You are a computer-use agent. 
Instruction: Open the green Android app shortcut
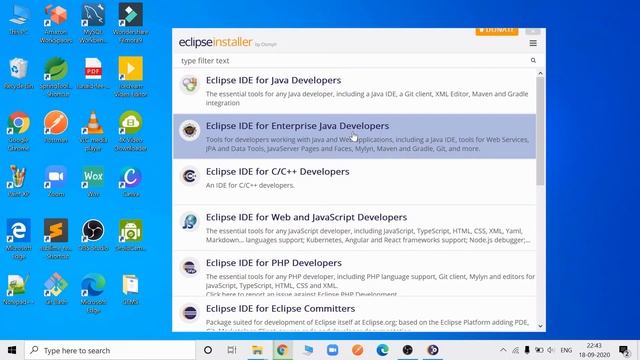click(131, 235)
